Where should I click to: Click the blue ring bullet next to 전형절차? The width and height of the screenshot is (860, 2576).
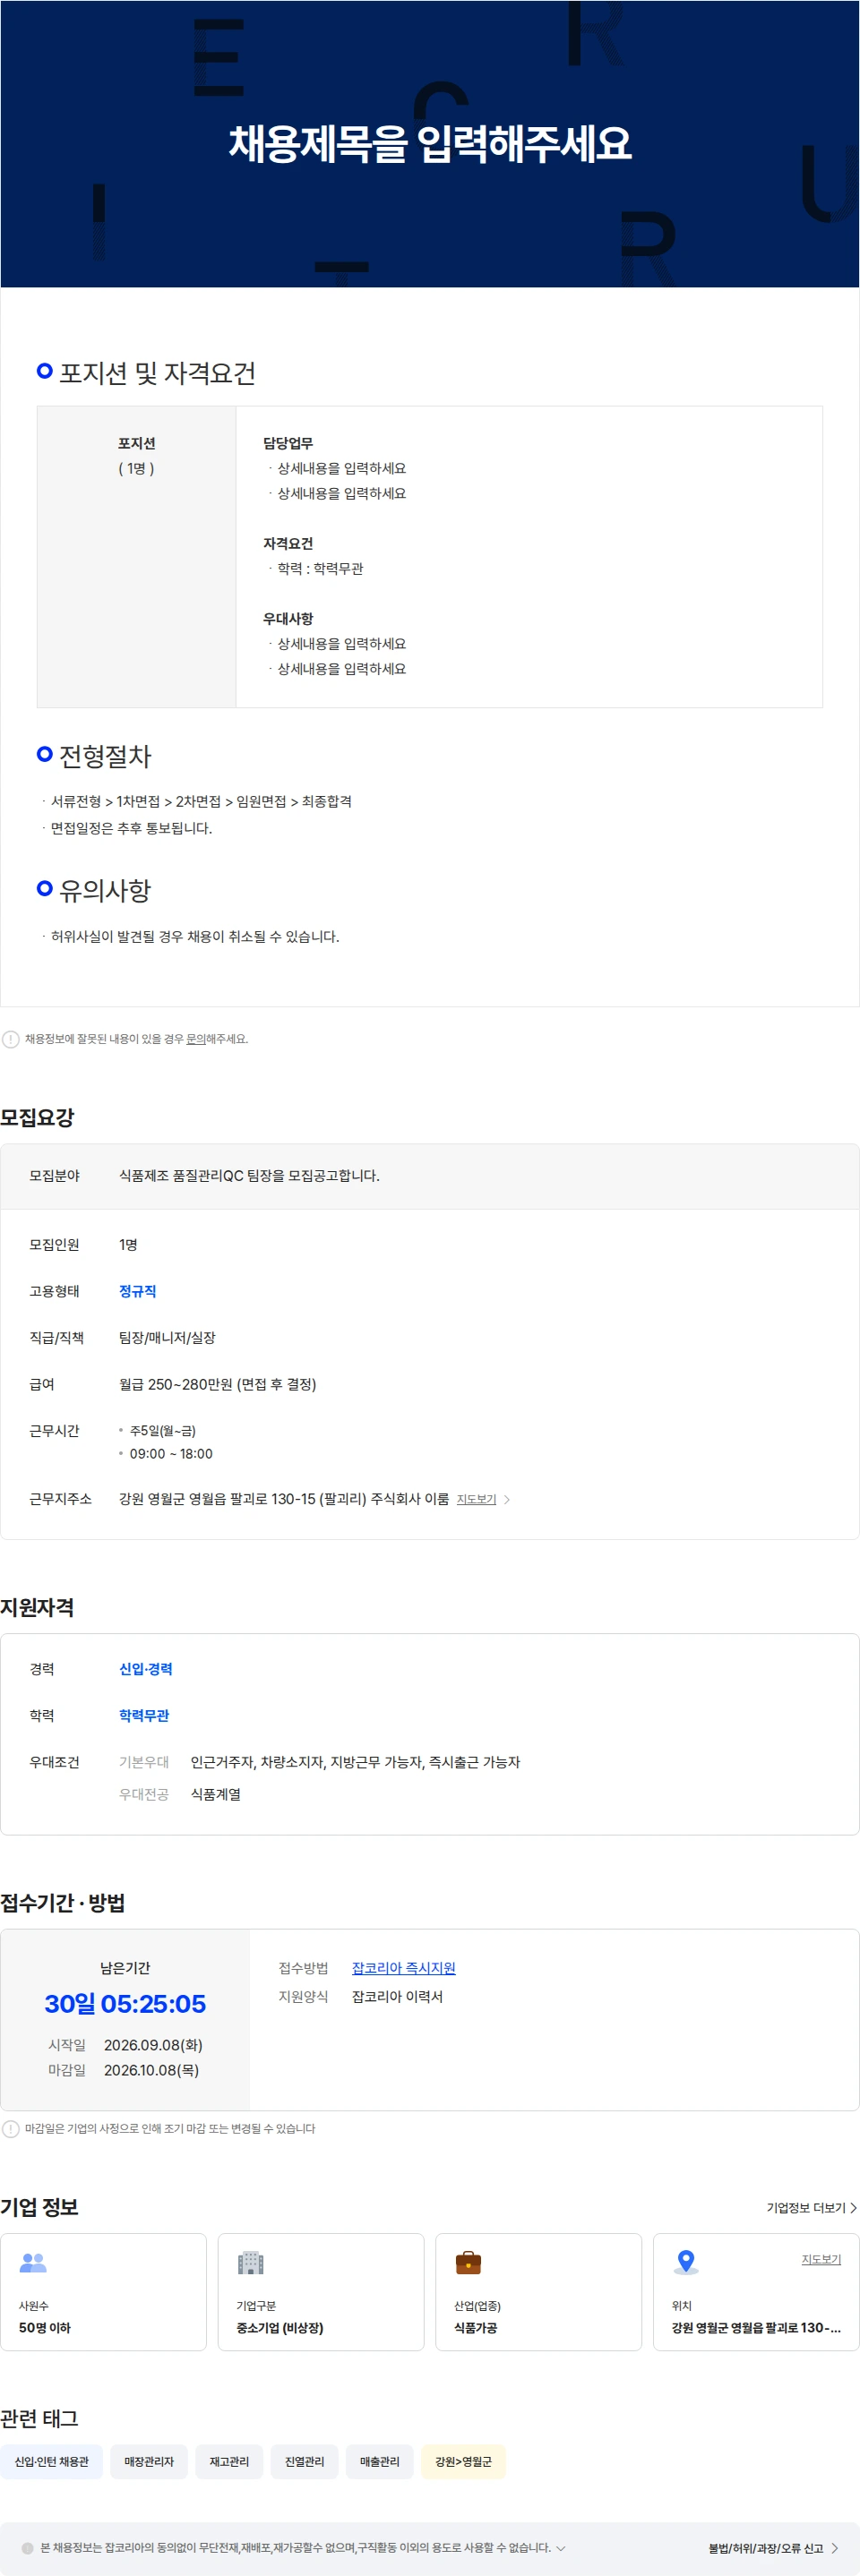click(x=44, y=754)
